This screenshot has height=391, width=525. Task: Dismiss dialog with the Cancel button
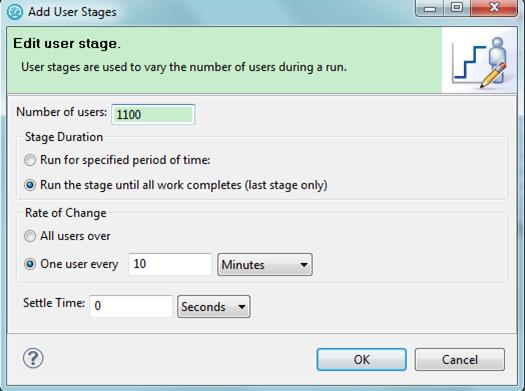(460, 360)
